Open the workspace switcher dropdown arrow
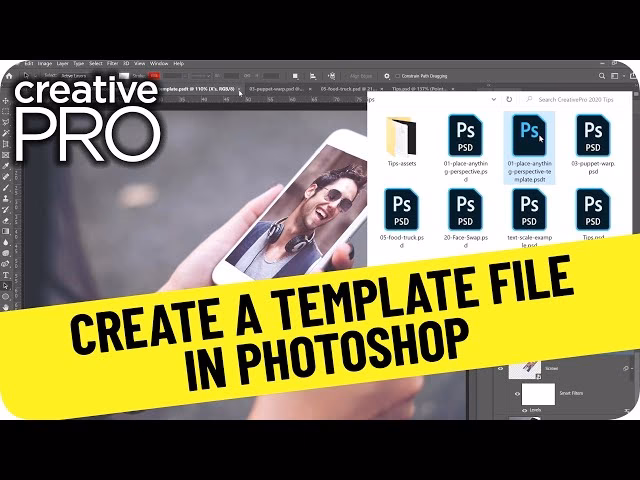 (624, 76)
